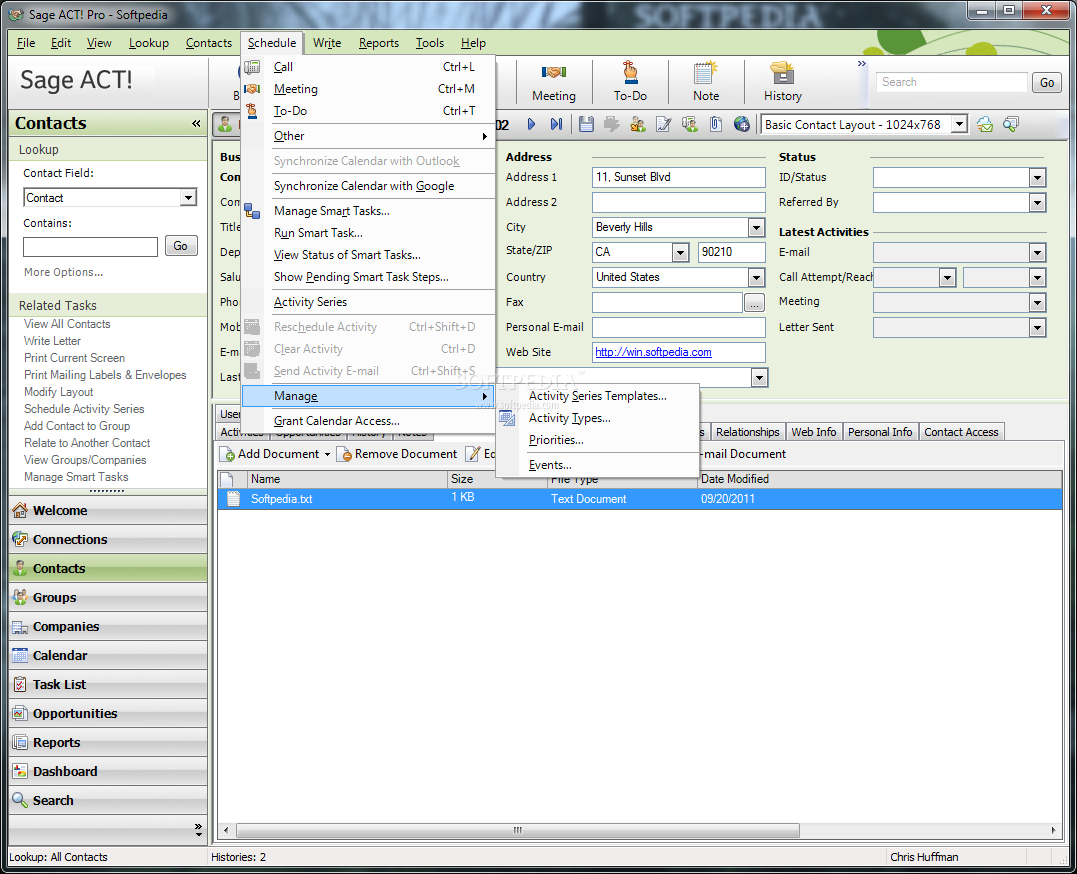The height and width of the screenshot is (874, 1077).
Task: Open Welcome in the navigation bar
Action: 109,511
